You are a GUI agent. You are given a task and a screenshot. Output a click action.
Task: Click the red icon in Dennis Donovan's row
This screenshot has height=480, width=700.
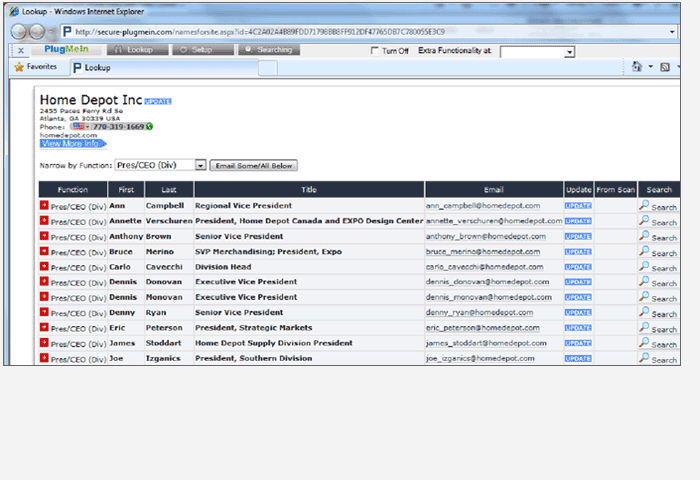[44, 281]
